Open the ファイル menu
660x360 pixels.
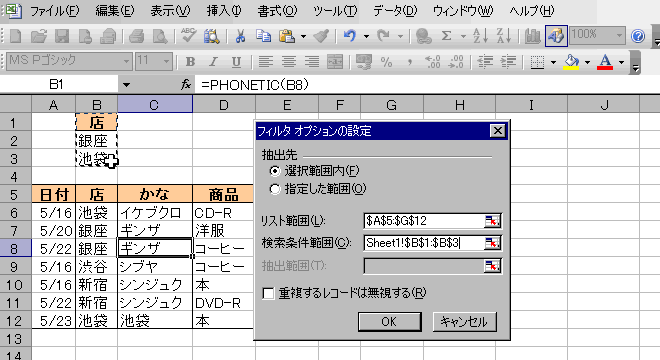coord(55,11)
